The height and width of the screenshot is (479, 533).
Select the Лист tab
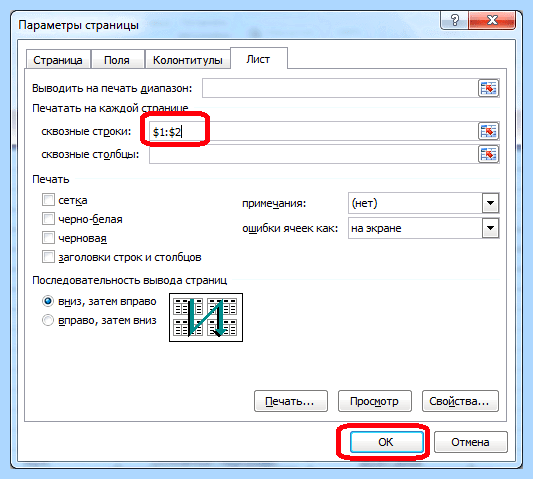click(x=259, y=59)
